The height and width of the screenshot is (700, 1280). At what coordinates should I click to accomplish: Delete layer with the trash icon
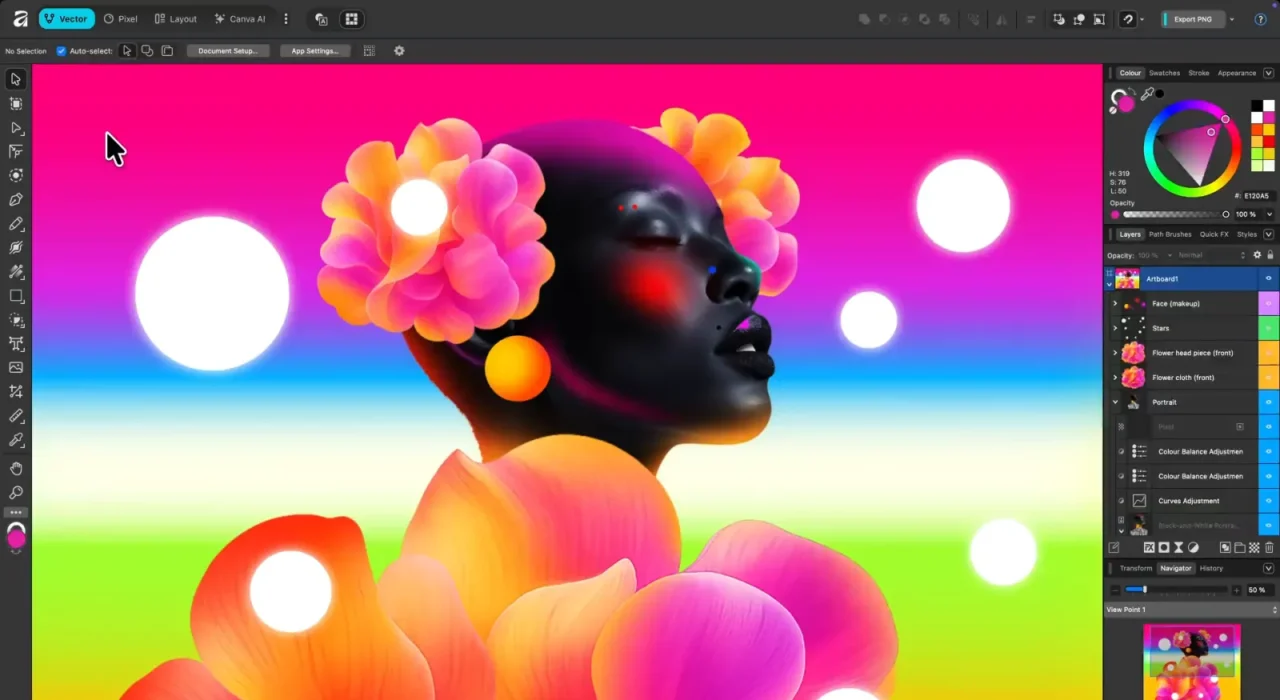pyautogui.click(x=1270, y=547)
